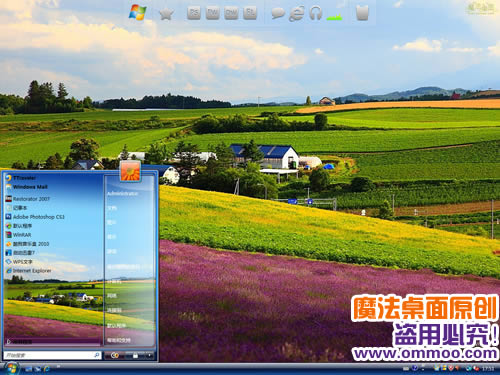Click the orange flower user picture

pos(130,172)
